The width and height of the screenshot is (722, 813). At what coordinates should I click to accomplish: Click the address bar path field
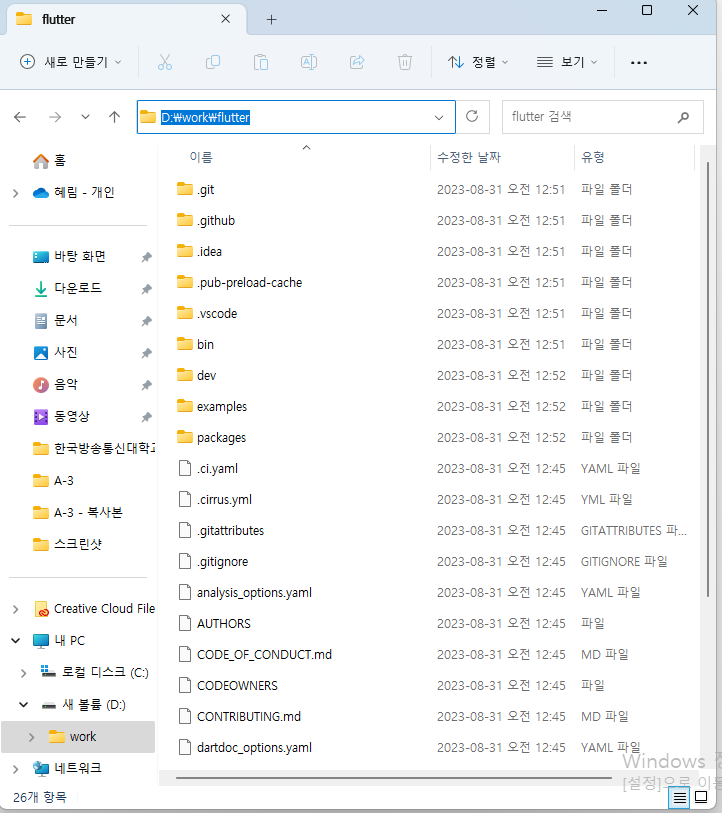296,117
